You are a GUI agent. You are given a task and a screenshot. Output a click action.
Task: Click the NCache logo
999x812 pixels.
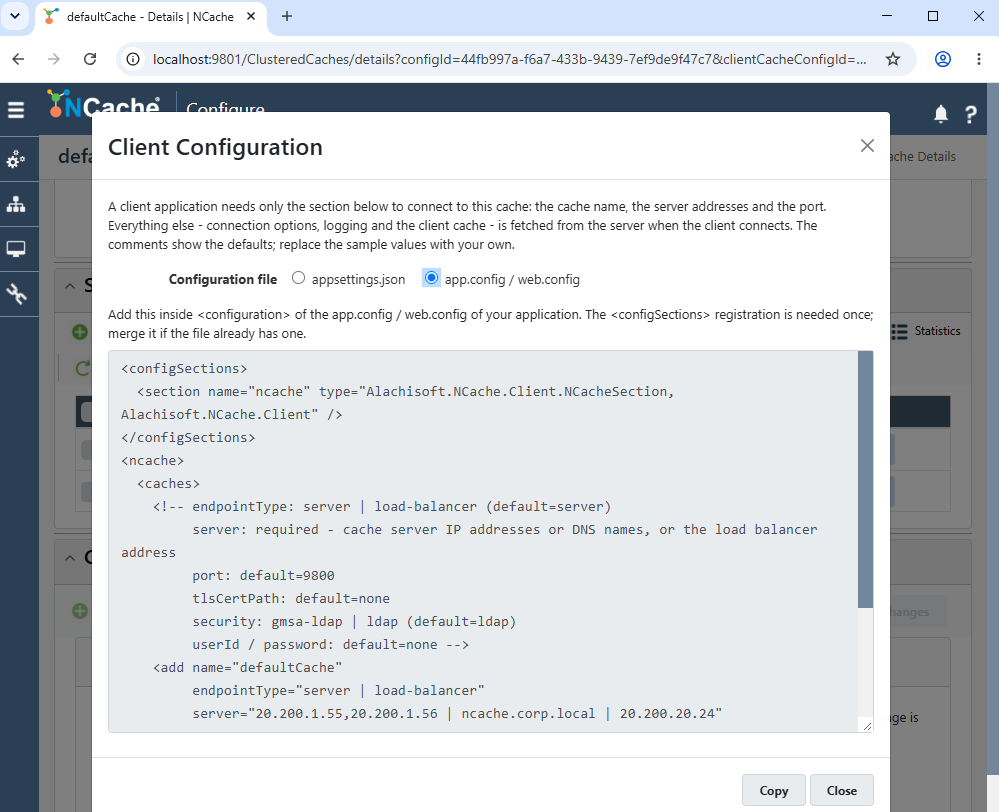(x=103, y=102)
